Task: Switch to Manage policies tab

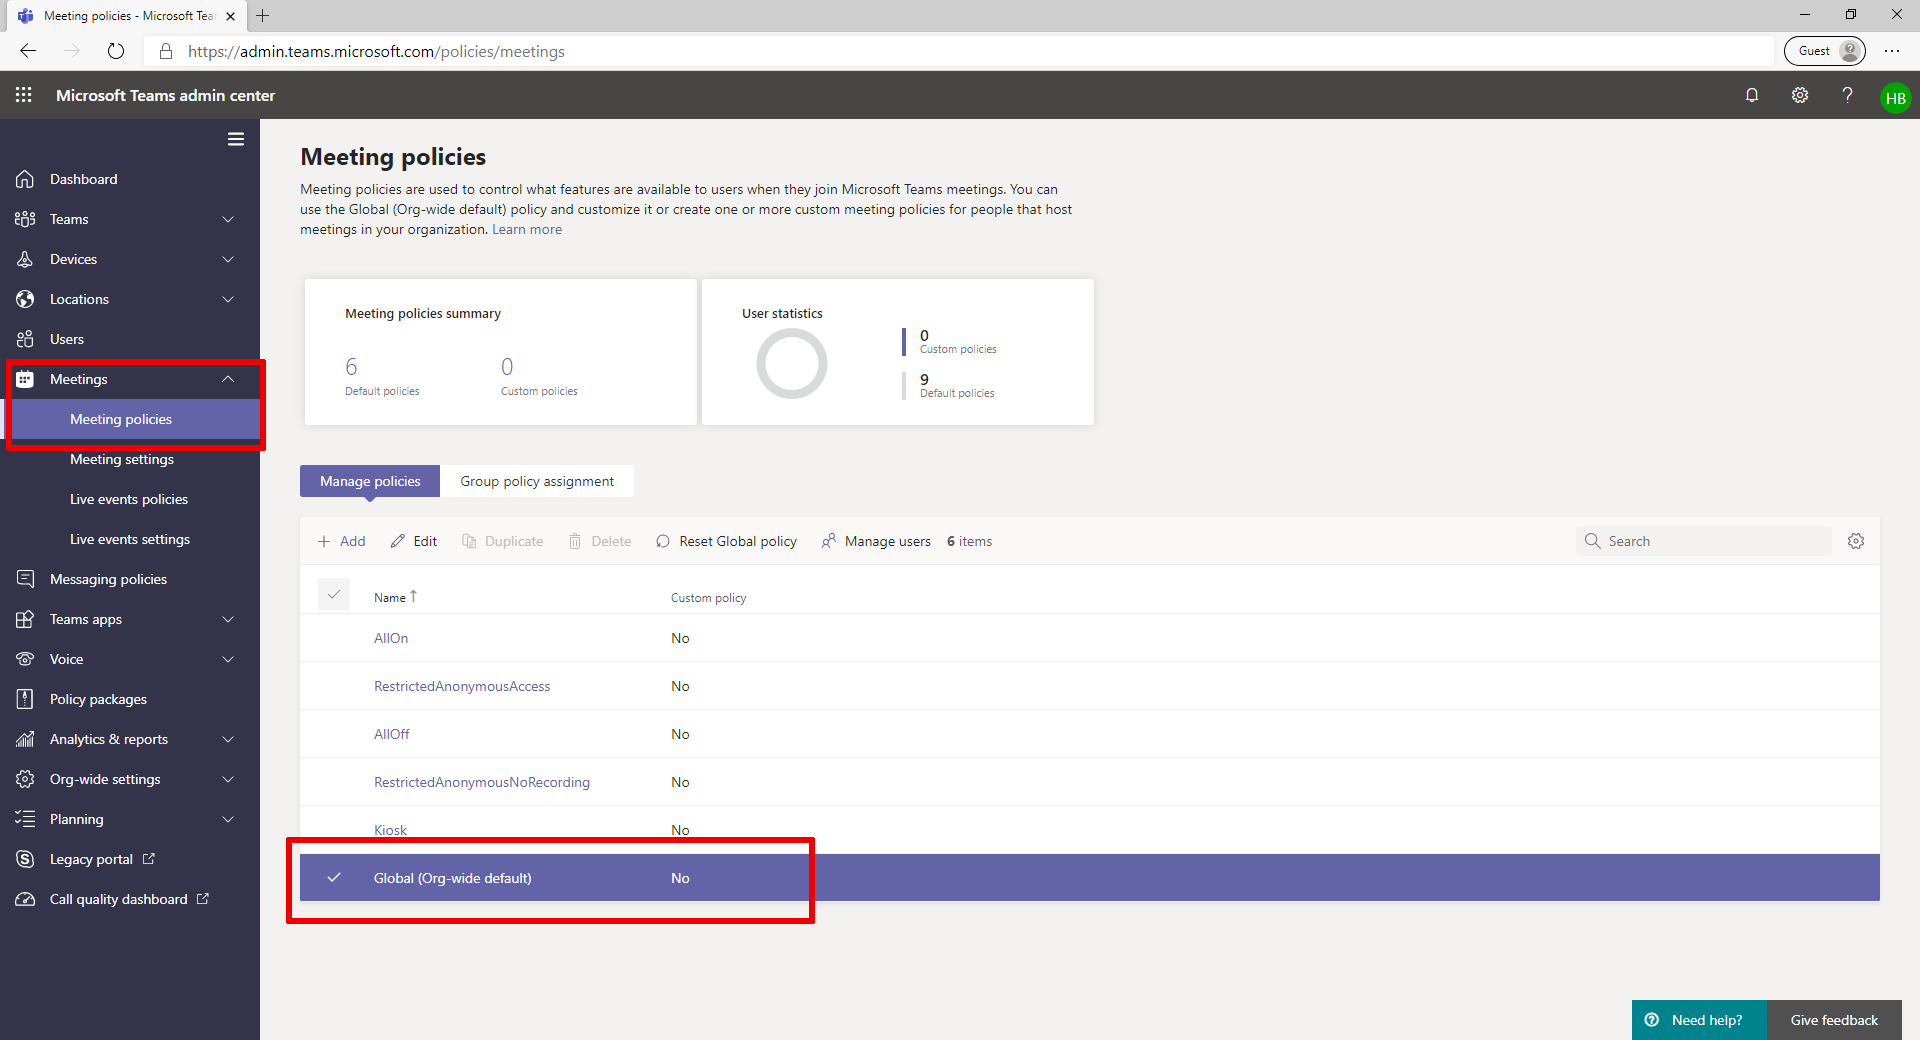Action: coord(370,481)
